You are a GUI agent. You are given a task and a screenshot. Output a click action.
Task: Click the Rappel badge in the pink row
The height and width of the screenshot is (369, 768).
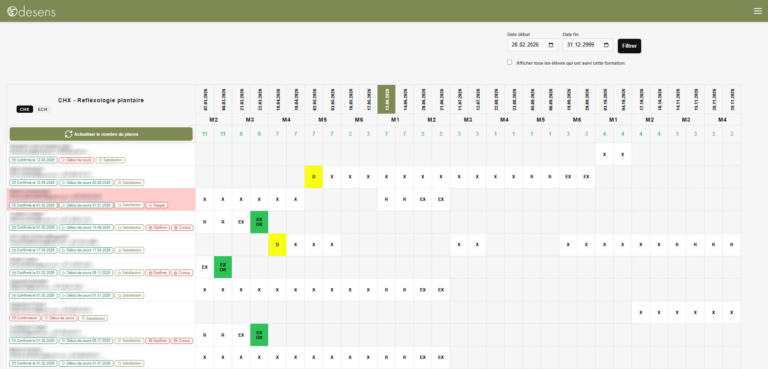click(157, 205)
